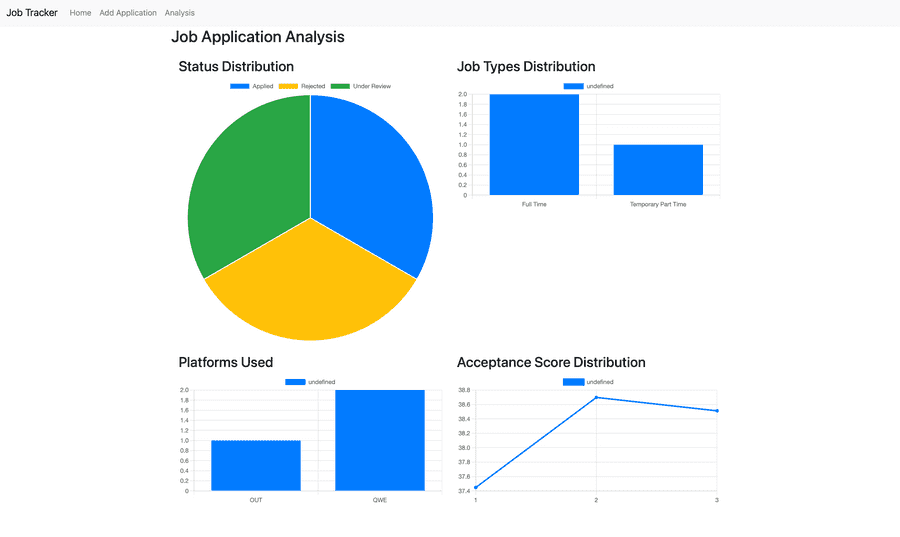Click the OUT platform bar

pyautogui.click(x=256, y=466)
